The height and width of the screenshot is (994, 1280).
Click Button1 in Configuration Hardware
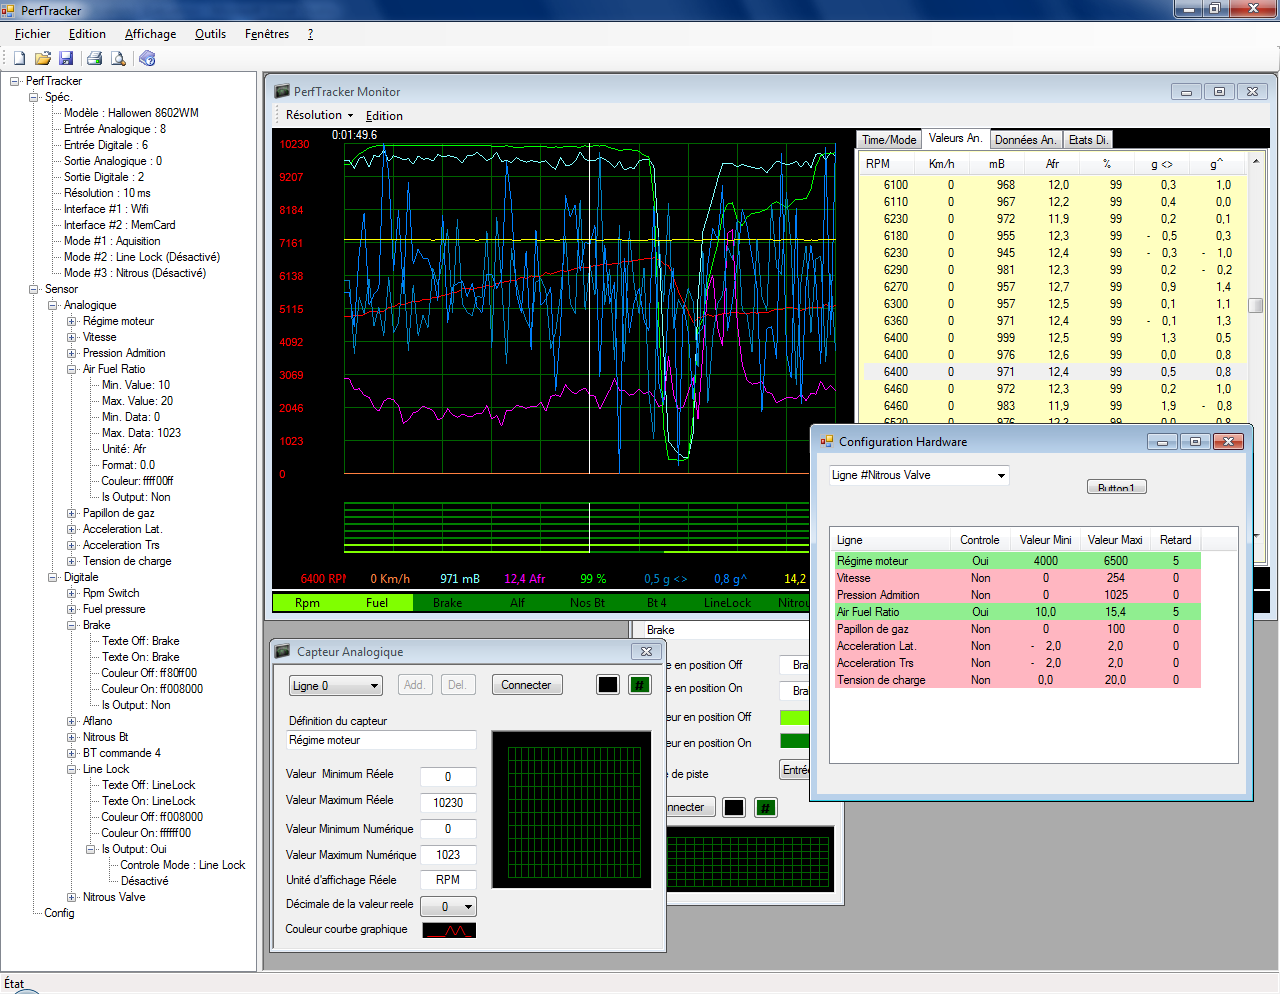1116,487
